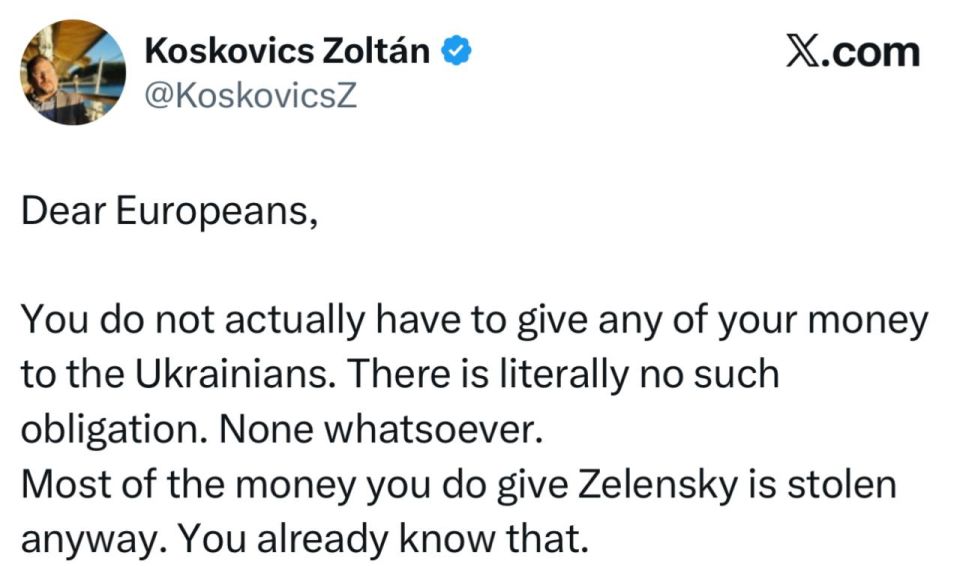
Task: Click the phrase "None whatsoever."
Action: [377, 428]
